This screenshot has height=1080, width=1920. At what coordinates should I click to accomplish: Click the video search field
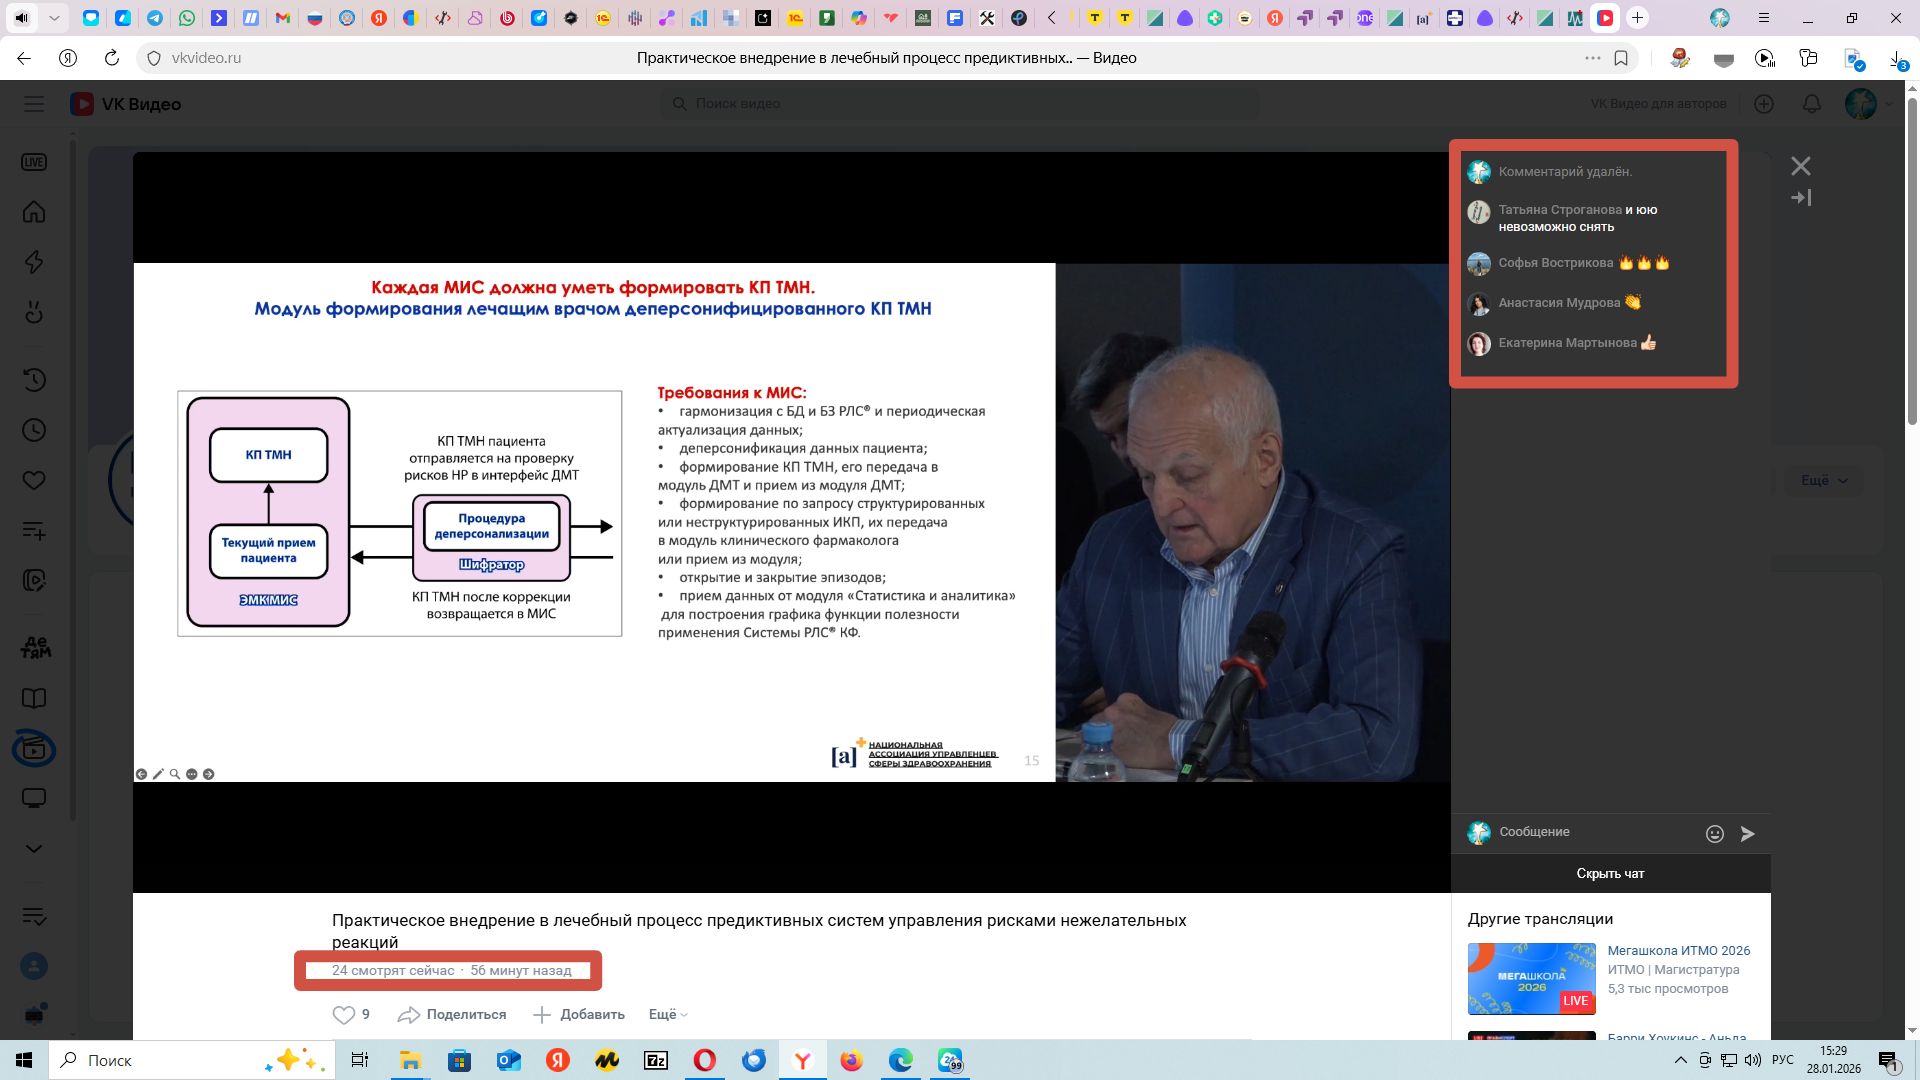point(960,104)
